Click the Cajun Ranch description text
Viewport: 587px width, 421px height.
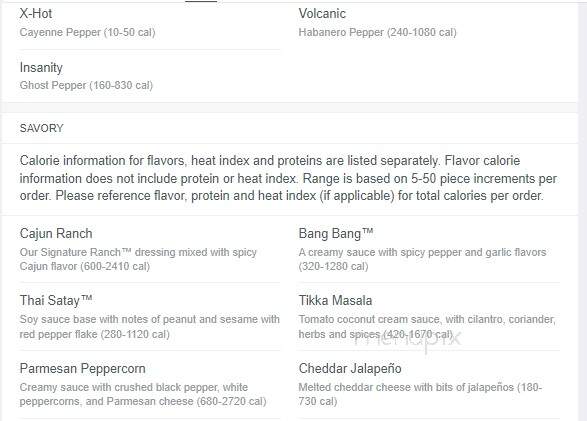(x=138, y=259)
